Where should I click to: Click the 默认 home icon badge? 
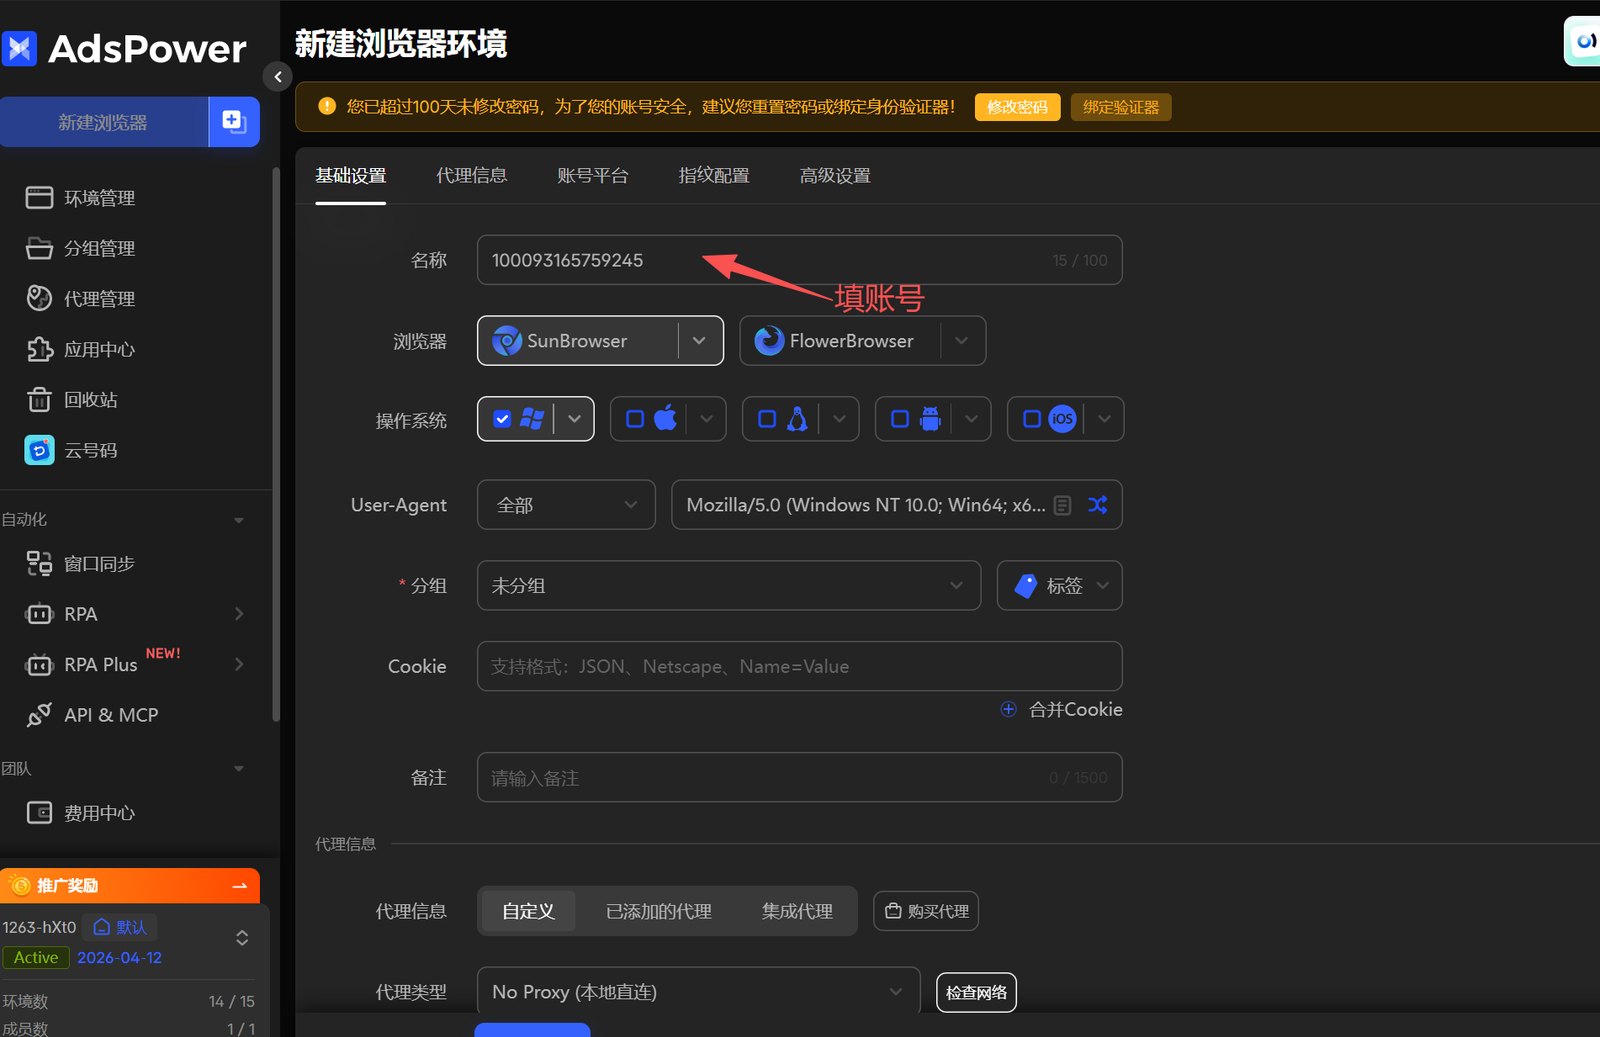tap(120, 927)
